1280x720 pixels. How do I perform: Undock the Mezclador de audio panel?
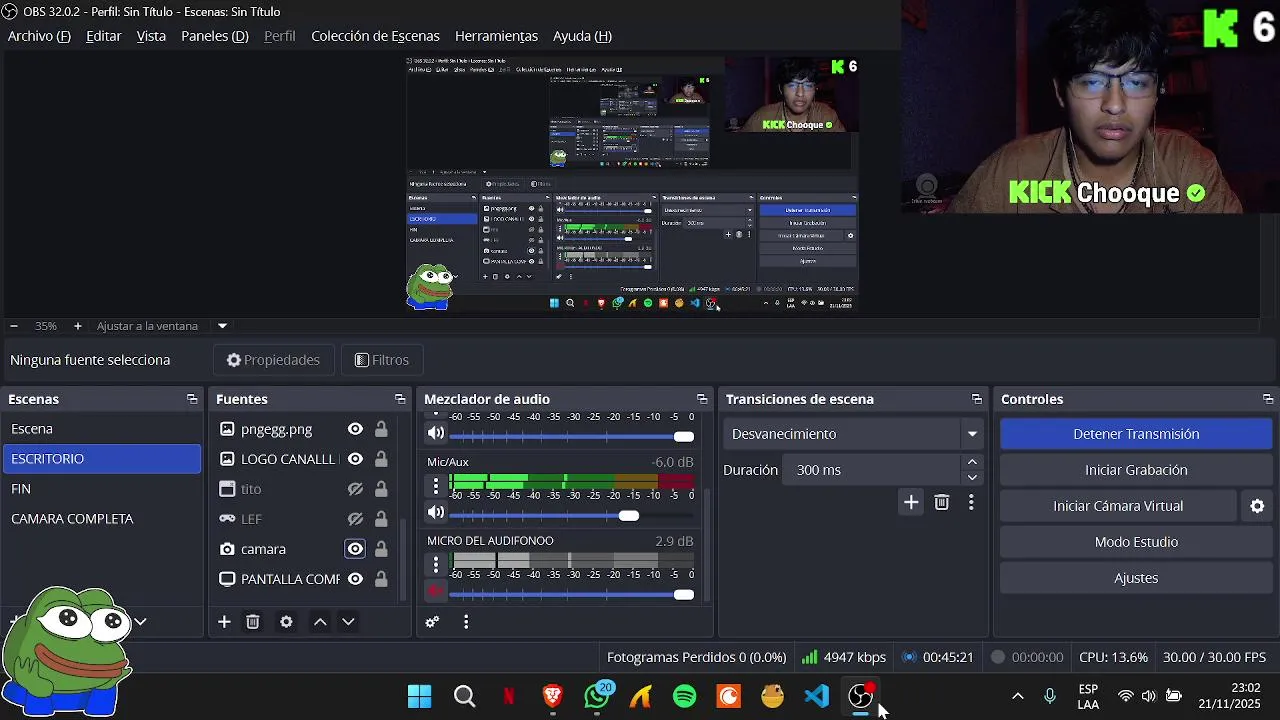coord(702,399)
